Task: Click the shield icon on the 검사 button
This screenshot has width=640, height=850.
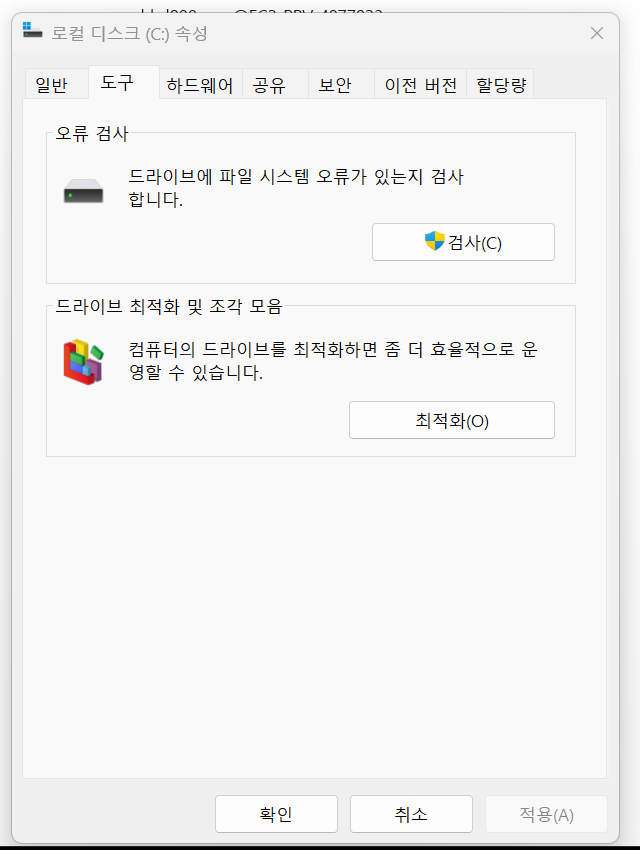Action: click(x=434, y=241)
